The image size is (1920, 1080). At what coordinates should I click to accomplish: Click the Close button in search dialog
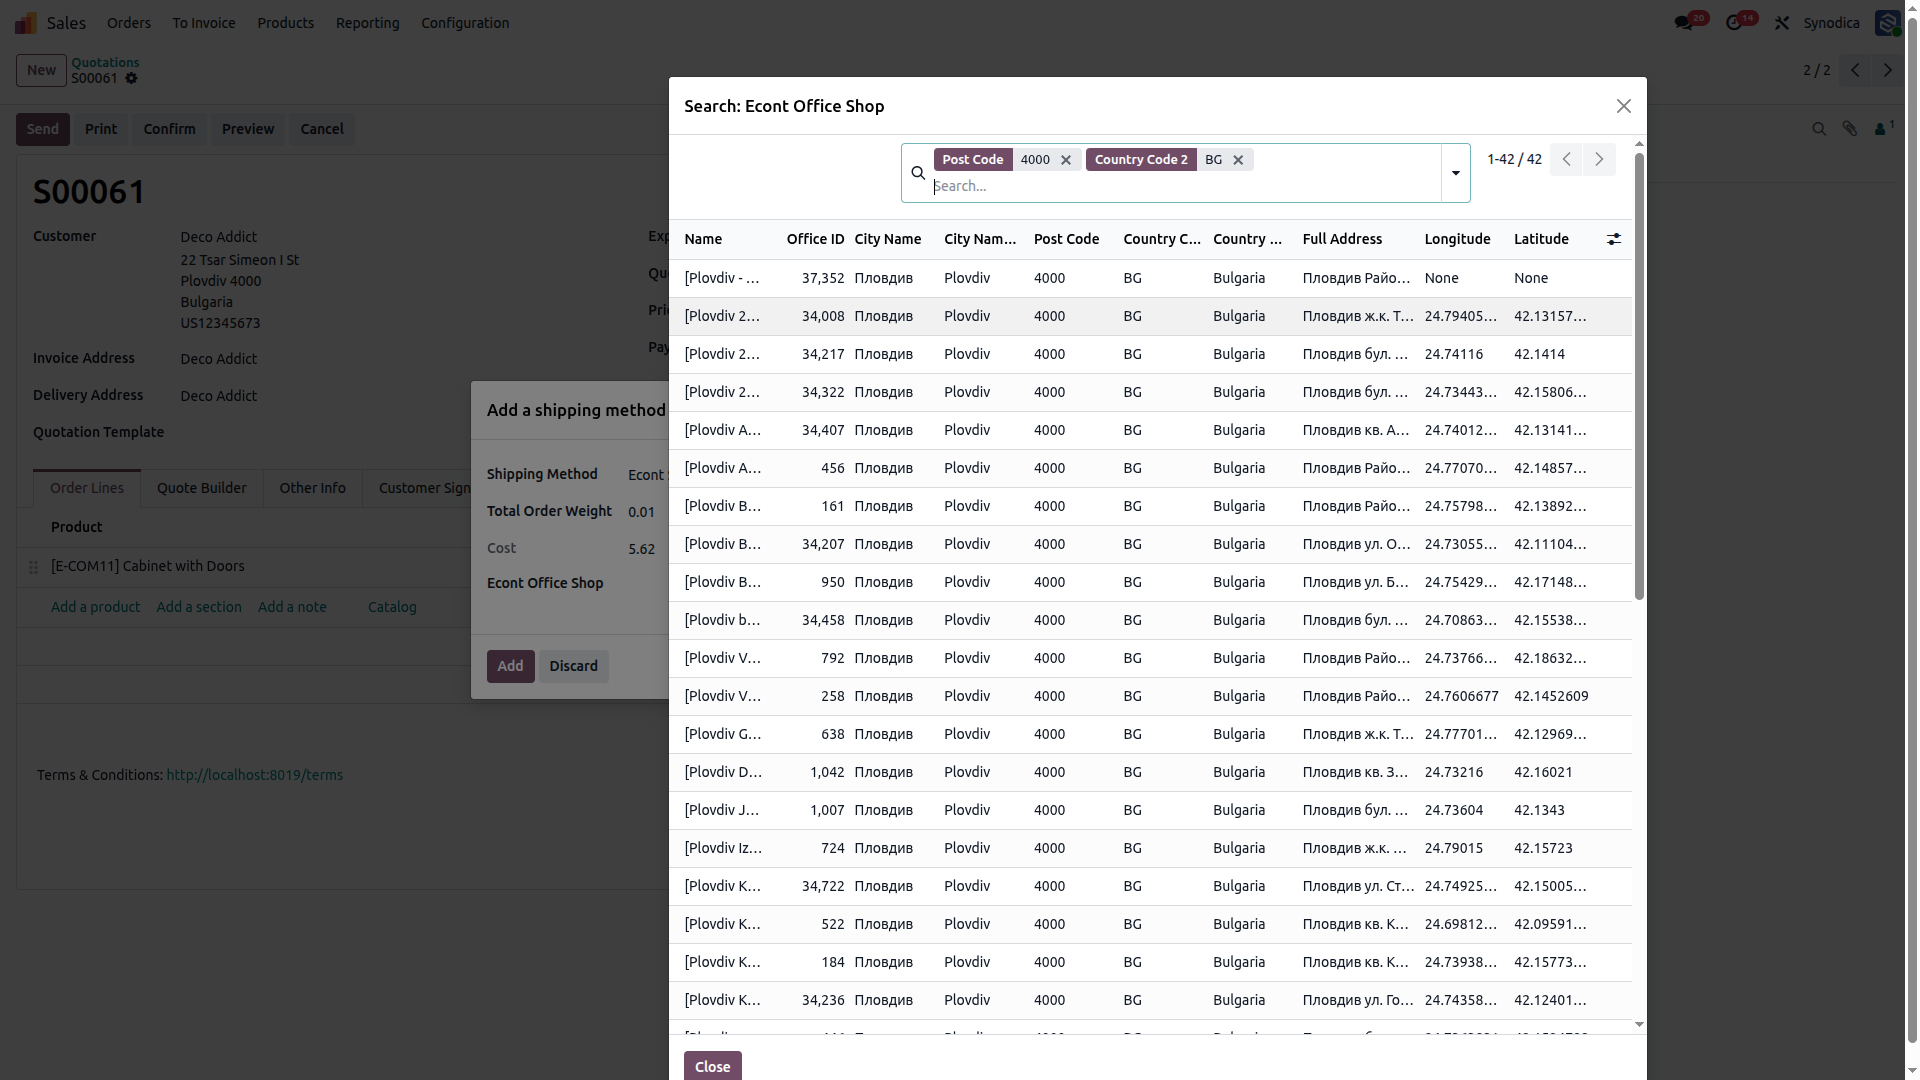click(x=712, y=1066)
